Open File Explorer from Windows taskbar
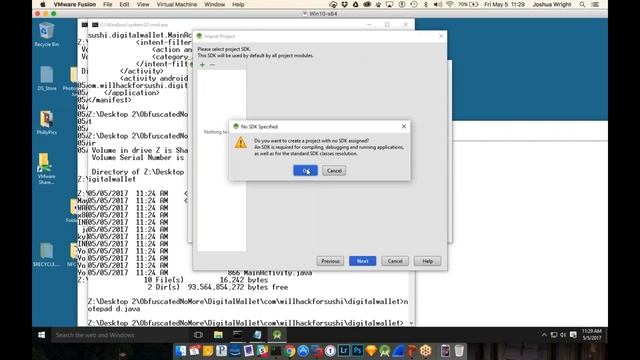Viewport: 640px width, 360px height. (x=218, y=335)
